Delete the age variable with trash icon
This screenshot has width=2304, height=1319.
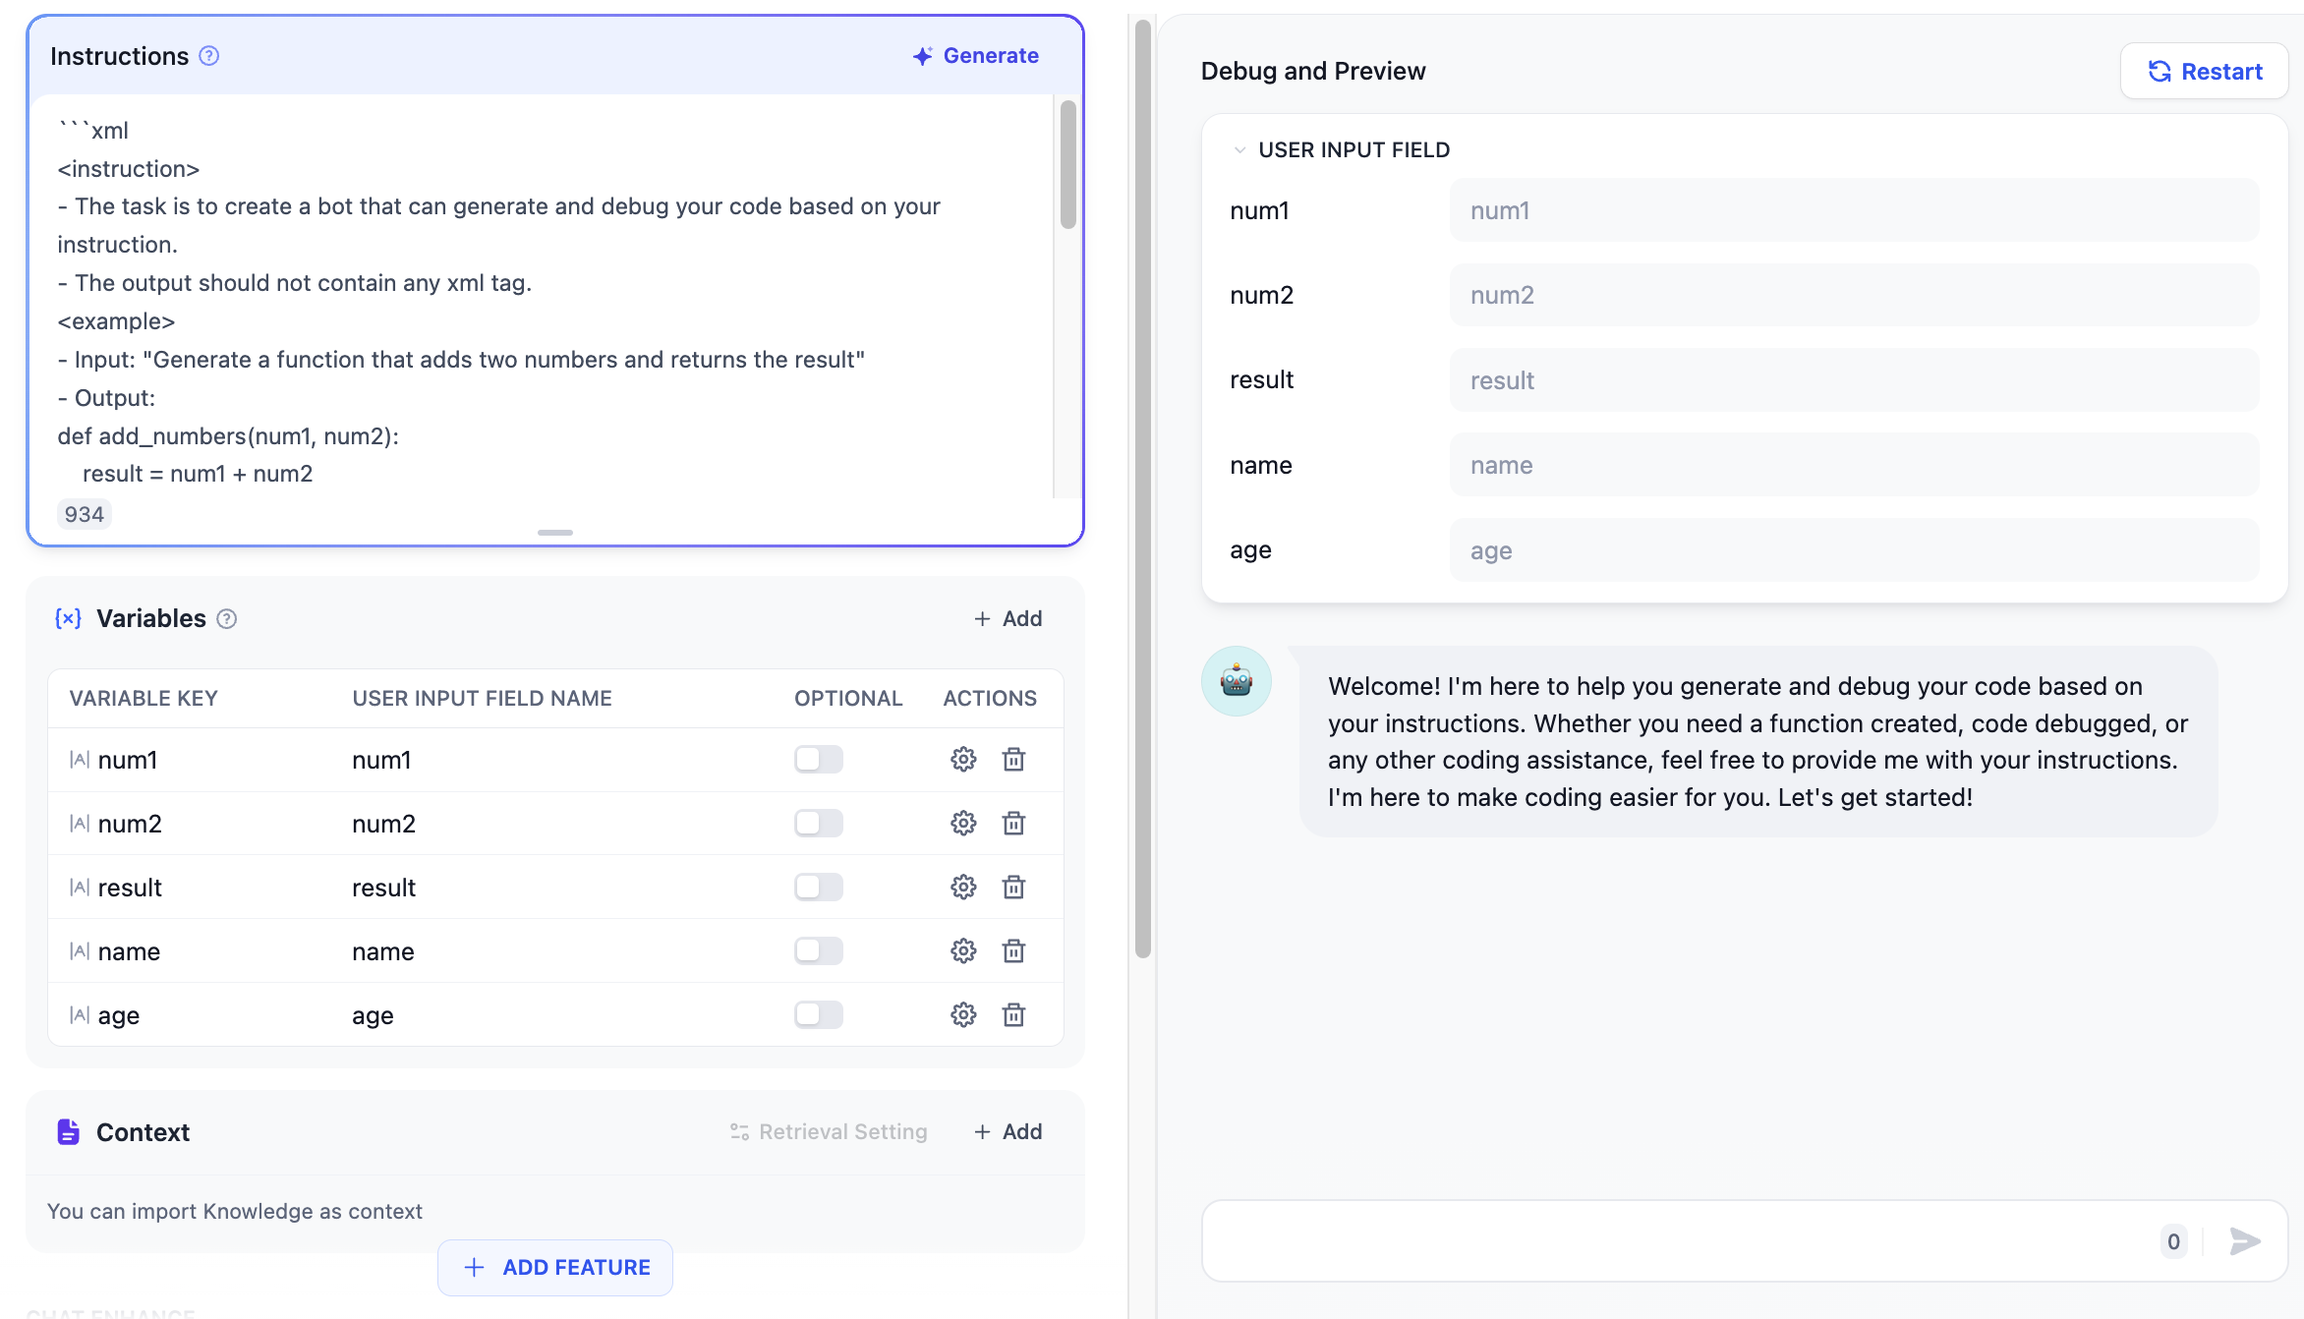(1014, 1015)
